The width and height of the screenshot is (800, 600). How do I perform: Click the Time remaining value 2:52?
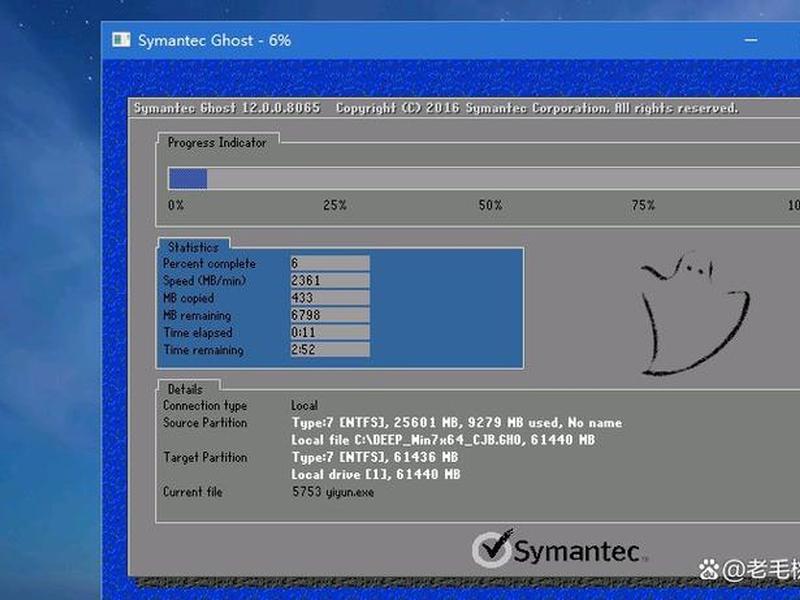330,349
